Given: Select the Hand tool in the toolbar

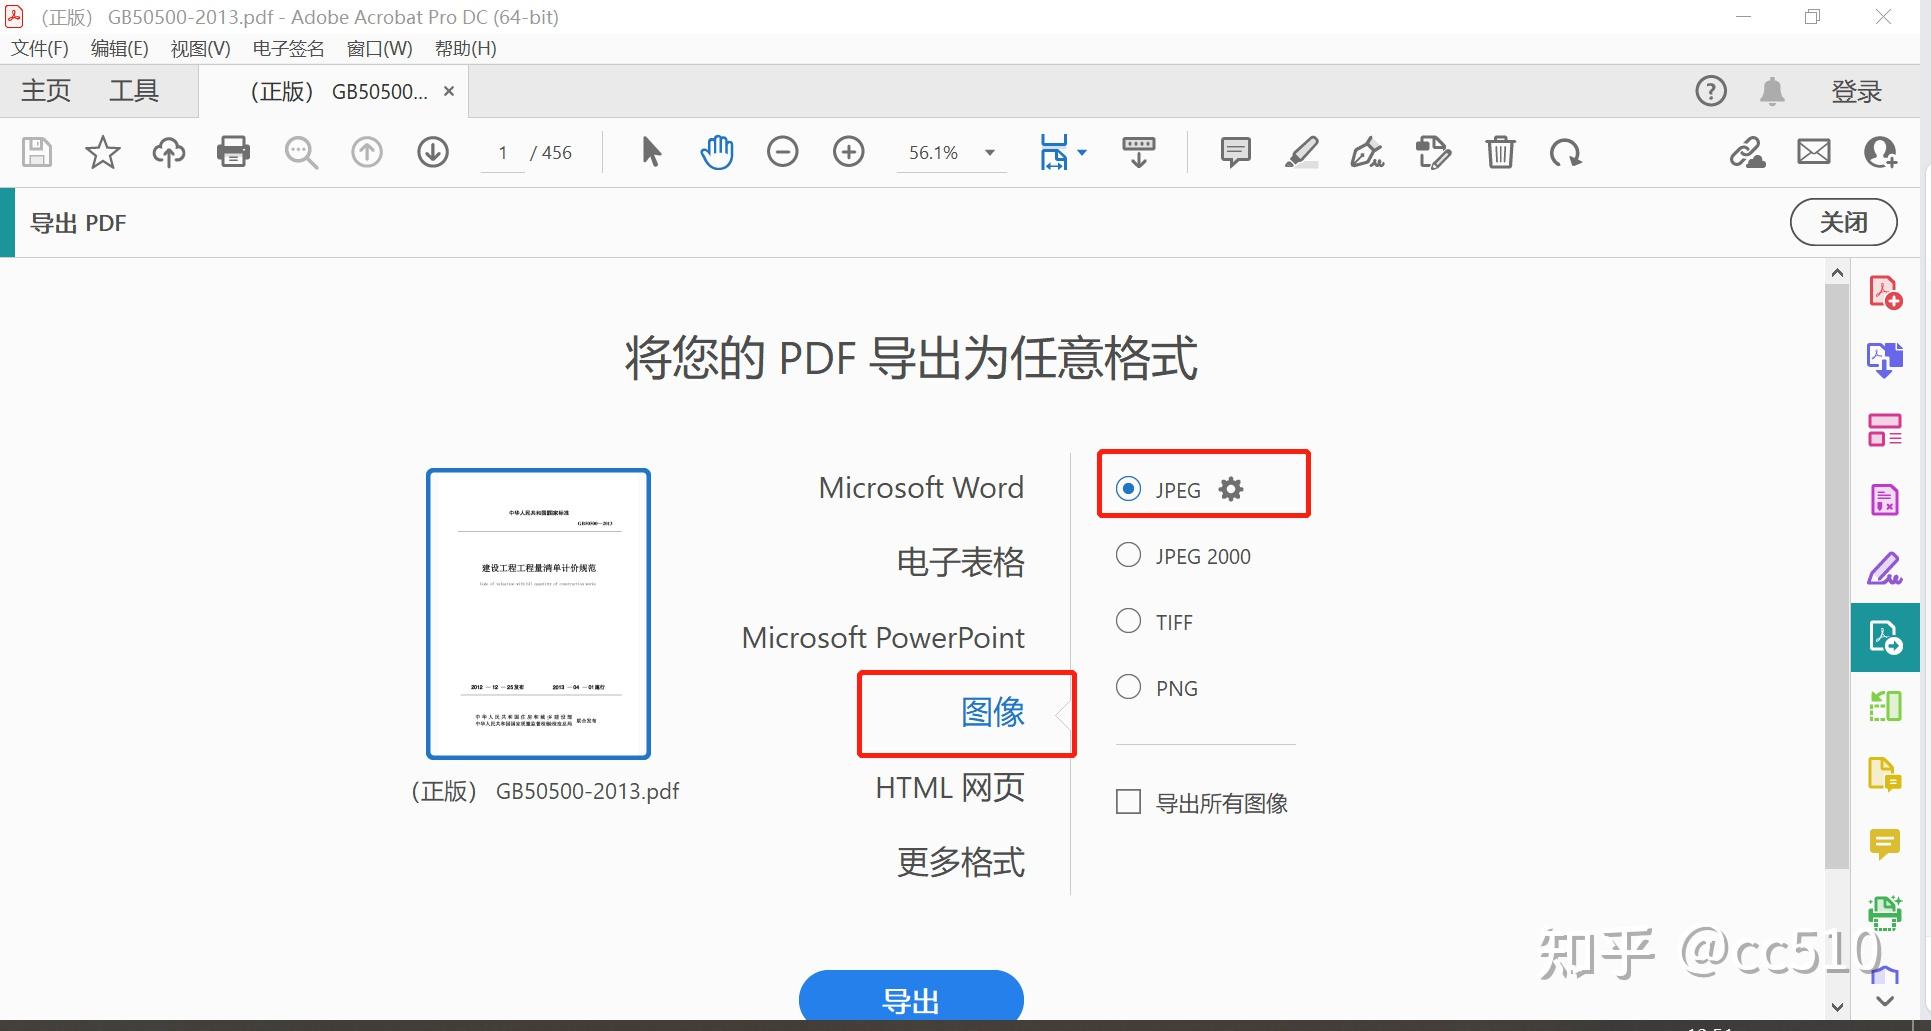Looking at the screenshot, I should pyautogui.click(x=717, y=152).
